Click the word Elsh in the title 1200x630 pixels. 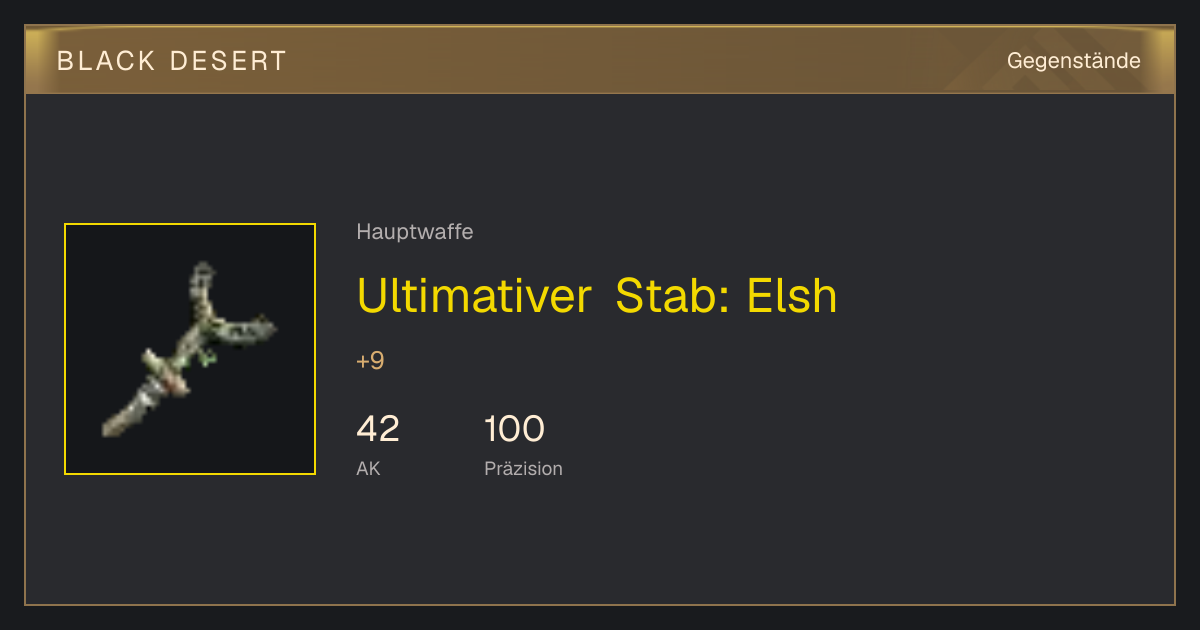coord(792,296)
